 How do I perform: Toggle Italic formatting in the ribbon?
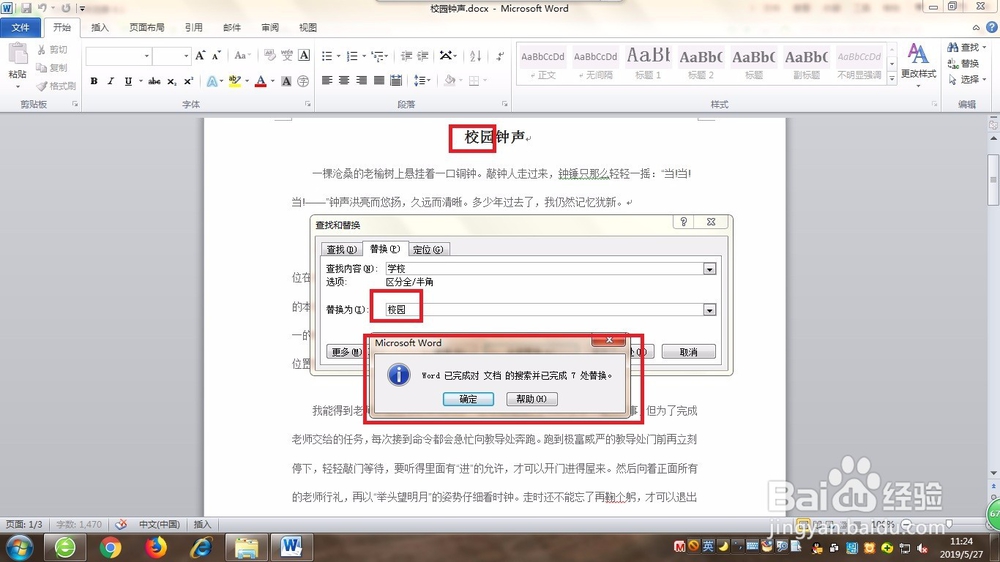110,81
